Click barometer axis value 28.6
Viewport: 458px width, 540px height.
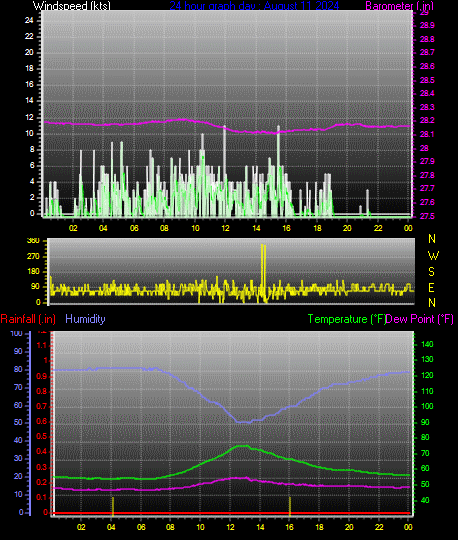pyautogui.click(x=427, y=66)
